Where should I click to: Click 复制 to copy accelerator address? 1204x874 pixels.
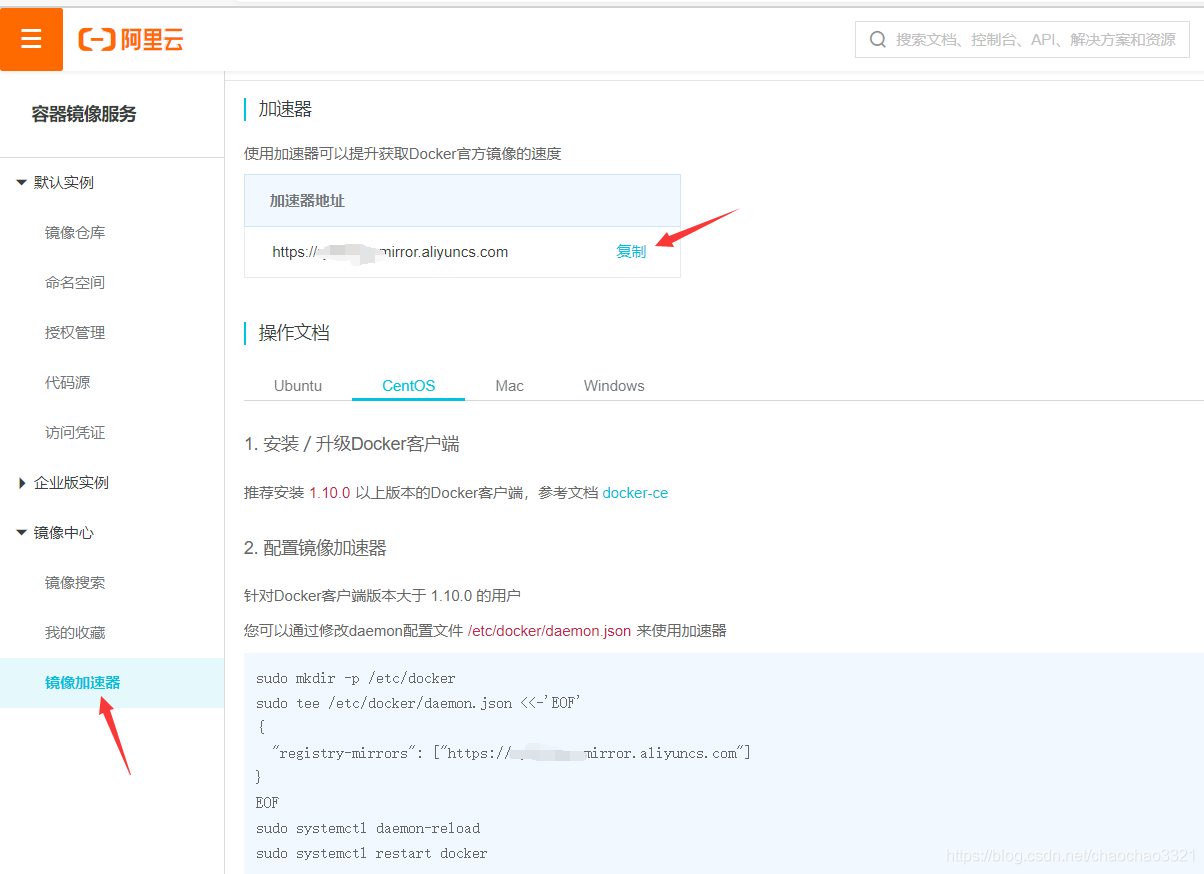pos(631,252)
